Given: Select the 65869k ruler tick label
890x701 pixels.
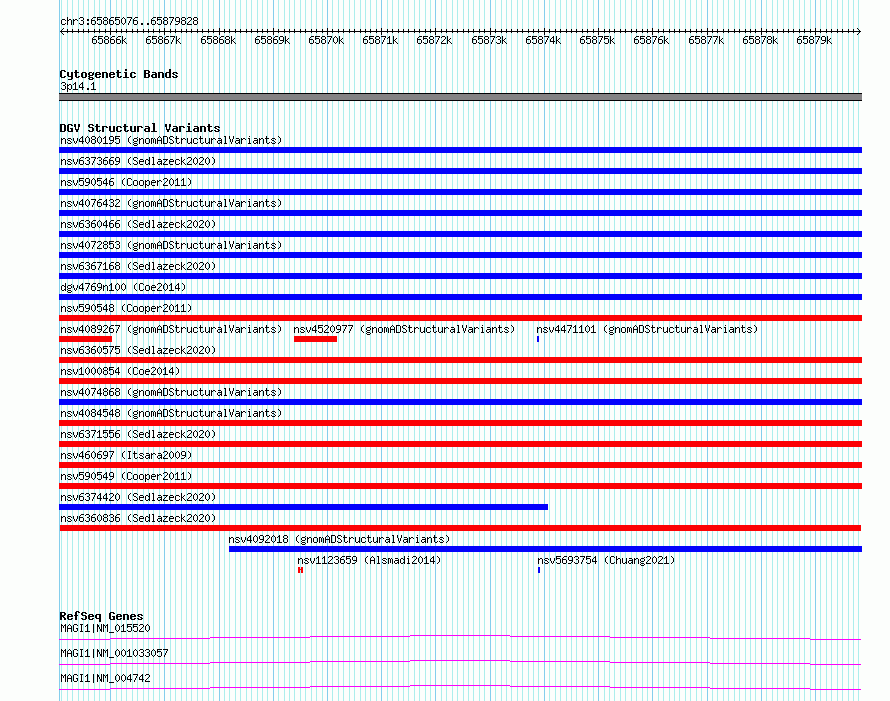Looking at the screenshot, I should pos(272,40).
